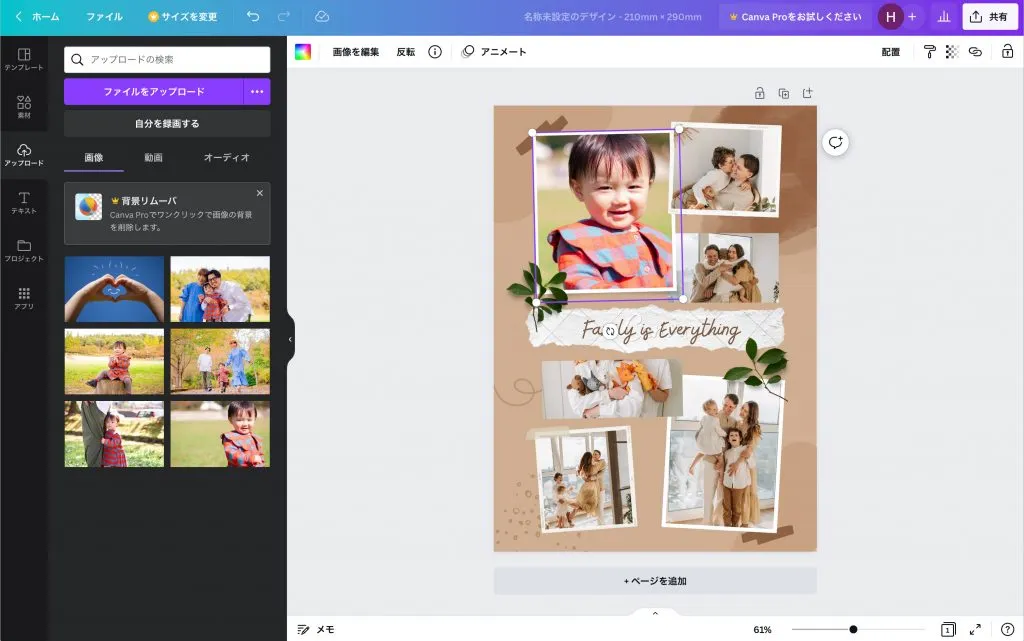The width and height of the screenshot is (1024, 641).
Task: Dismiss the 背景リムーバ promo card
Action: pyautogui.click(x=260, y=193)
